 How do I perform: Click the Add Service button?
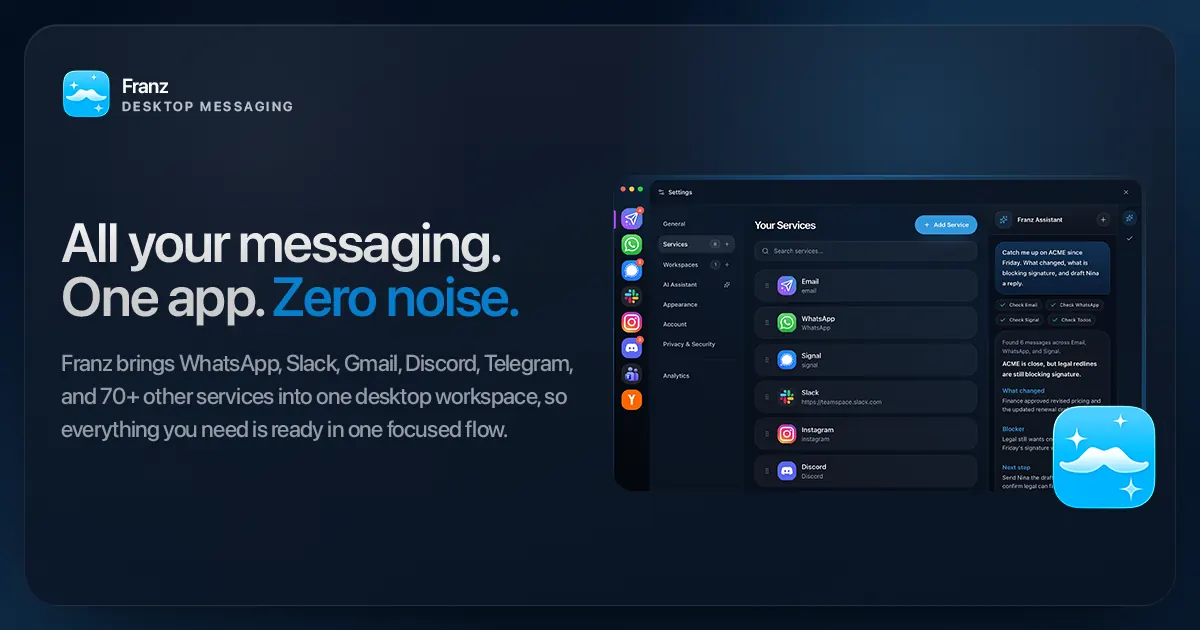click(x=946, y=225)
